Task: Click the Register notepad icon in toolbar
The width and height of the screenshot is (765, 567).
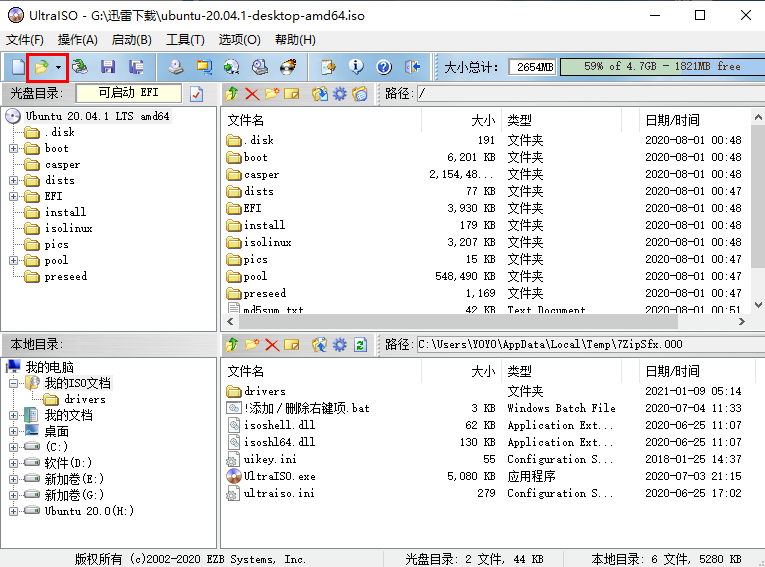Action: [x=328, y=67]
